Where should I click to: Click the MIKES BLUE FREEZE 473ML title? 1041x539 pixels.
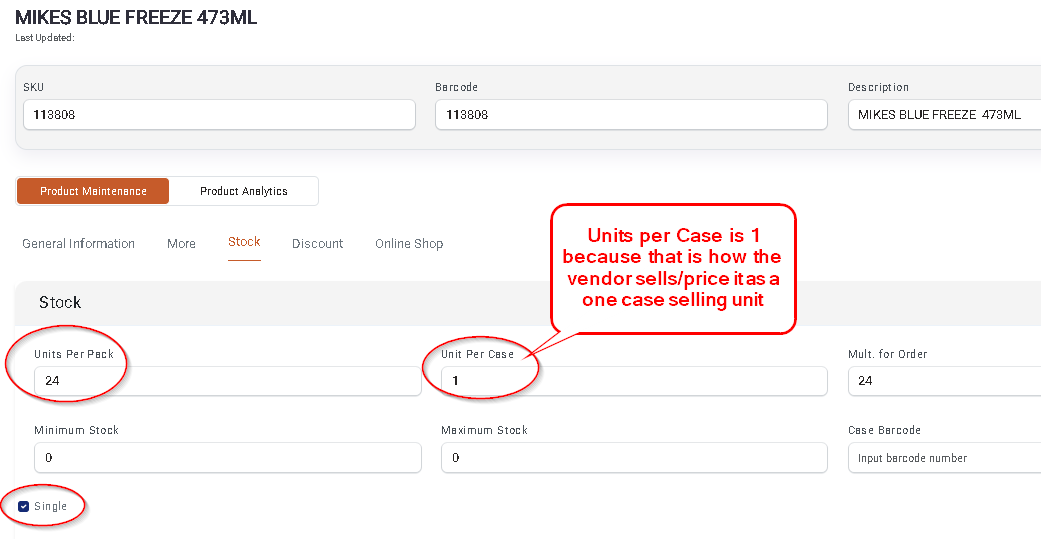click(136, 17)
